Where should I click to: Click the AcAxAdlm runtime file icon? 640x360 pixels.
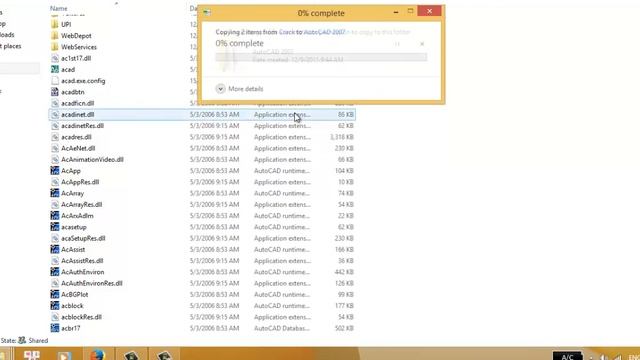pos(55,216)
